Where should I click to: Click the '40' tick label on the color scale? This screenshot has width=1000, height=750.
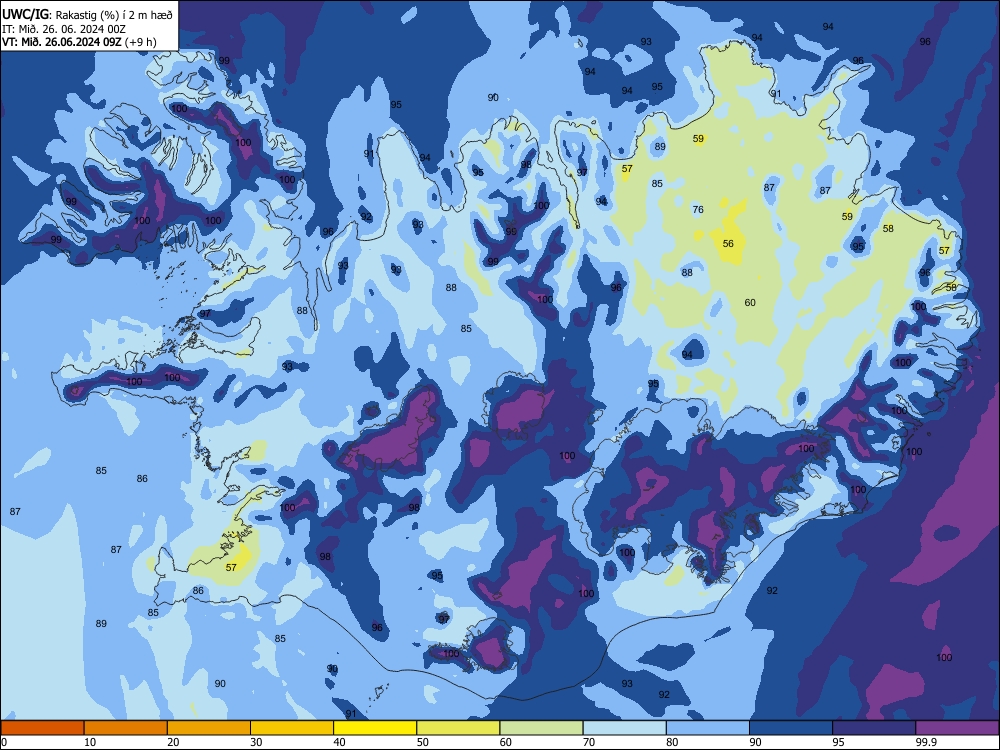point(339,742)
